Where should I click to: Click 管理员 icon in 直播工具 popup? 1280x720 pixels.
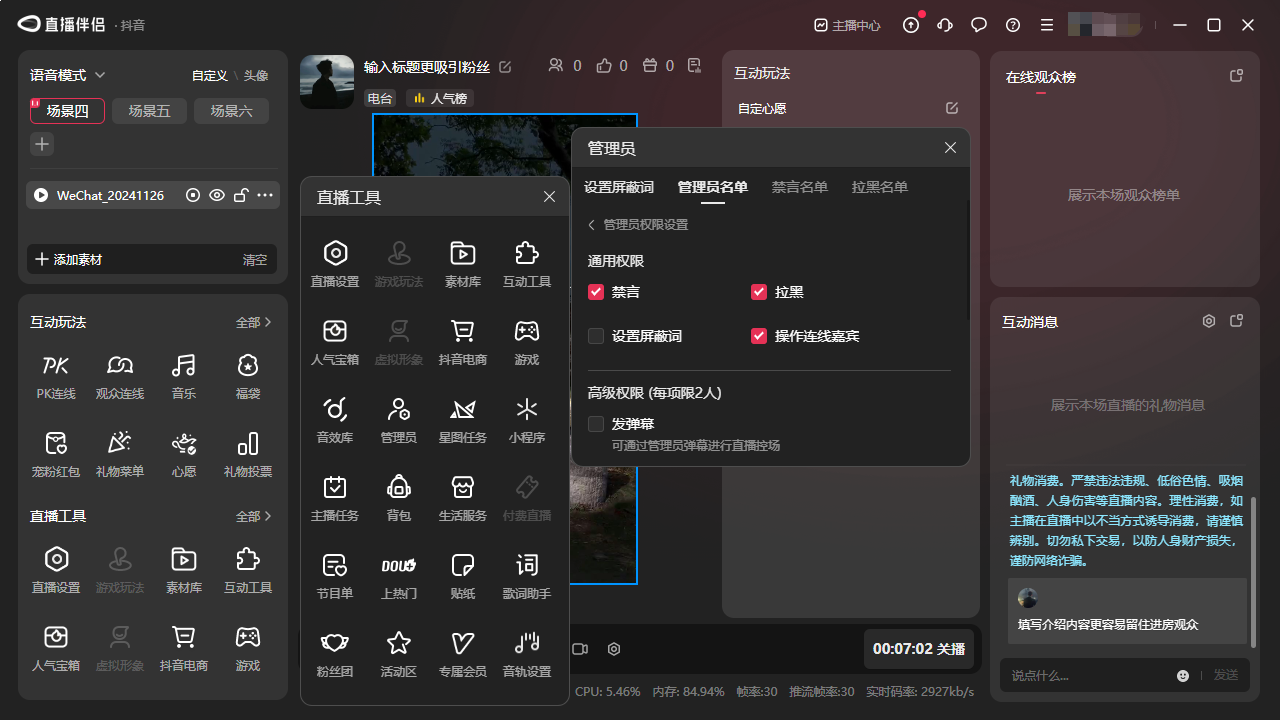pos(399,420)
